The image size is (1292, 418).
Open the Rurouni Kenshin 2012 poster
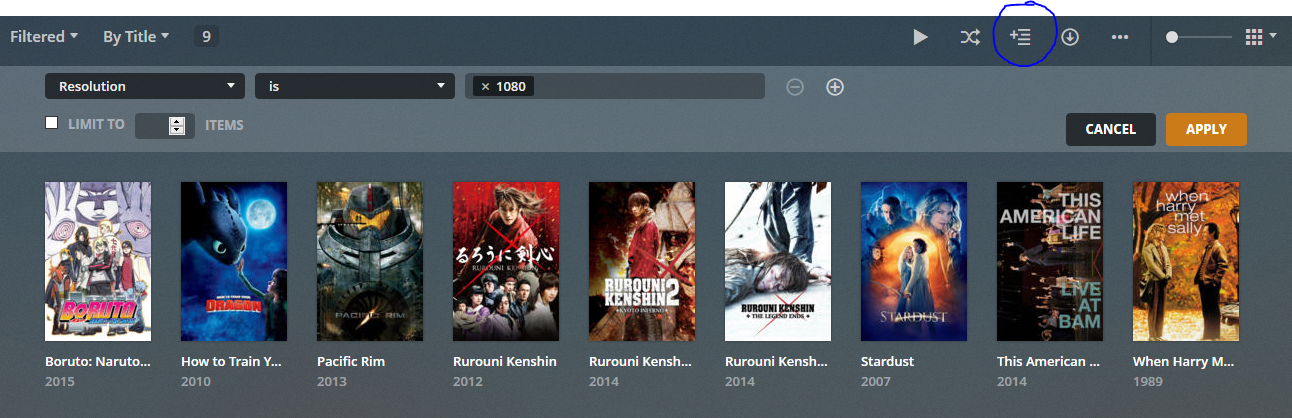(x=506, y=261)
